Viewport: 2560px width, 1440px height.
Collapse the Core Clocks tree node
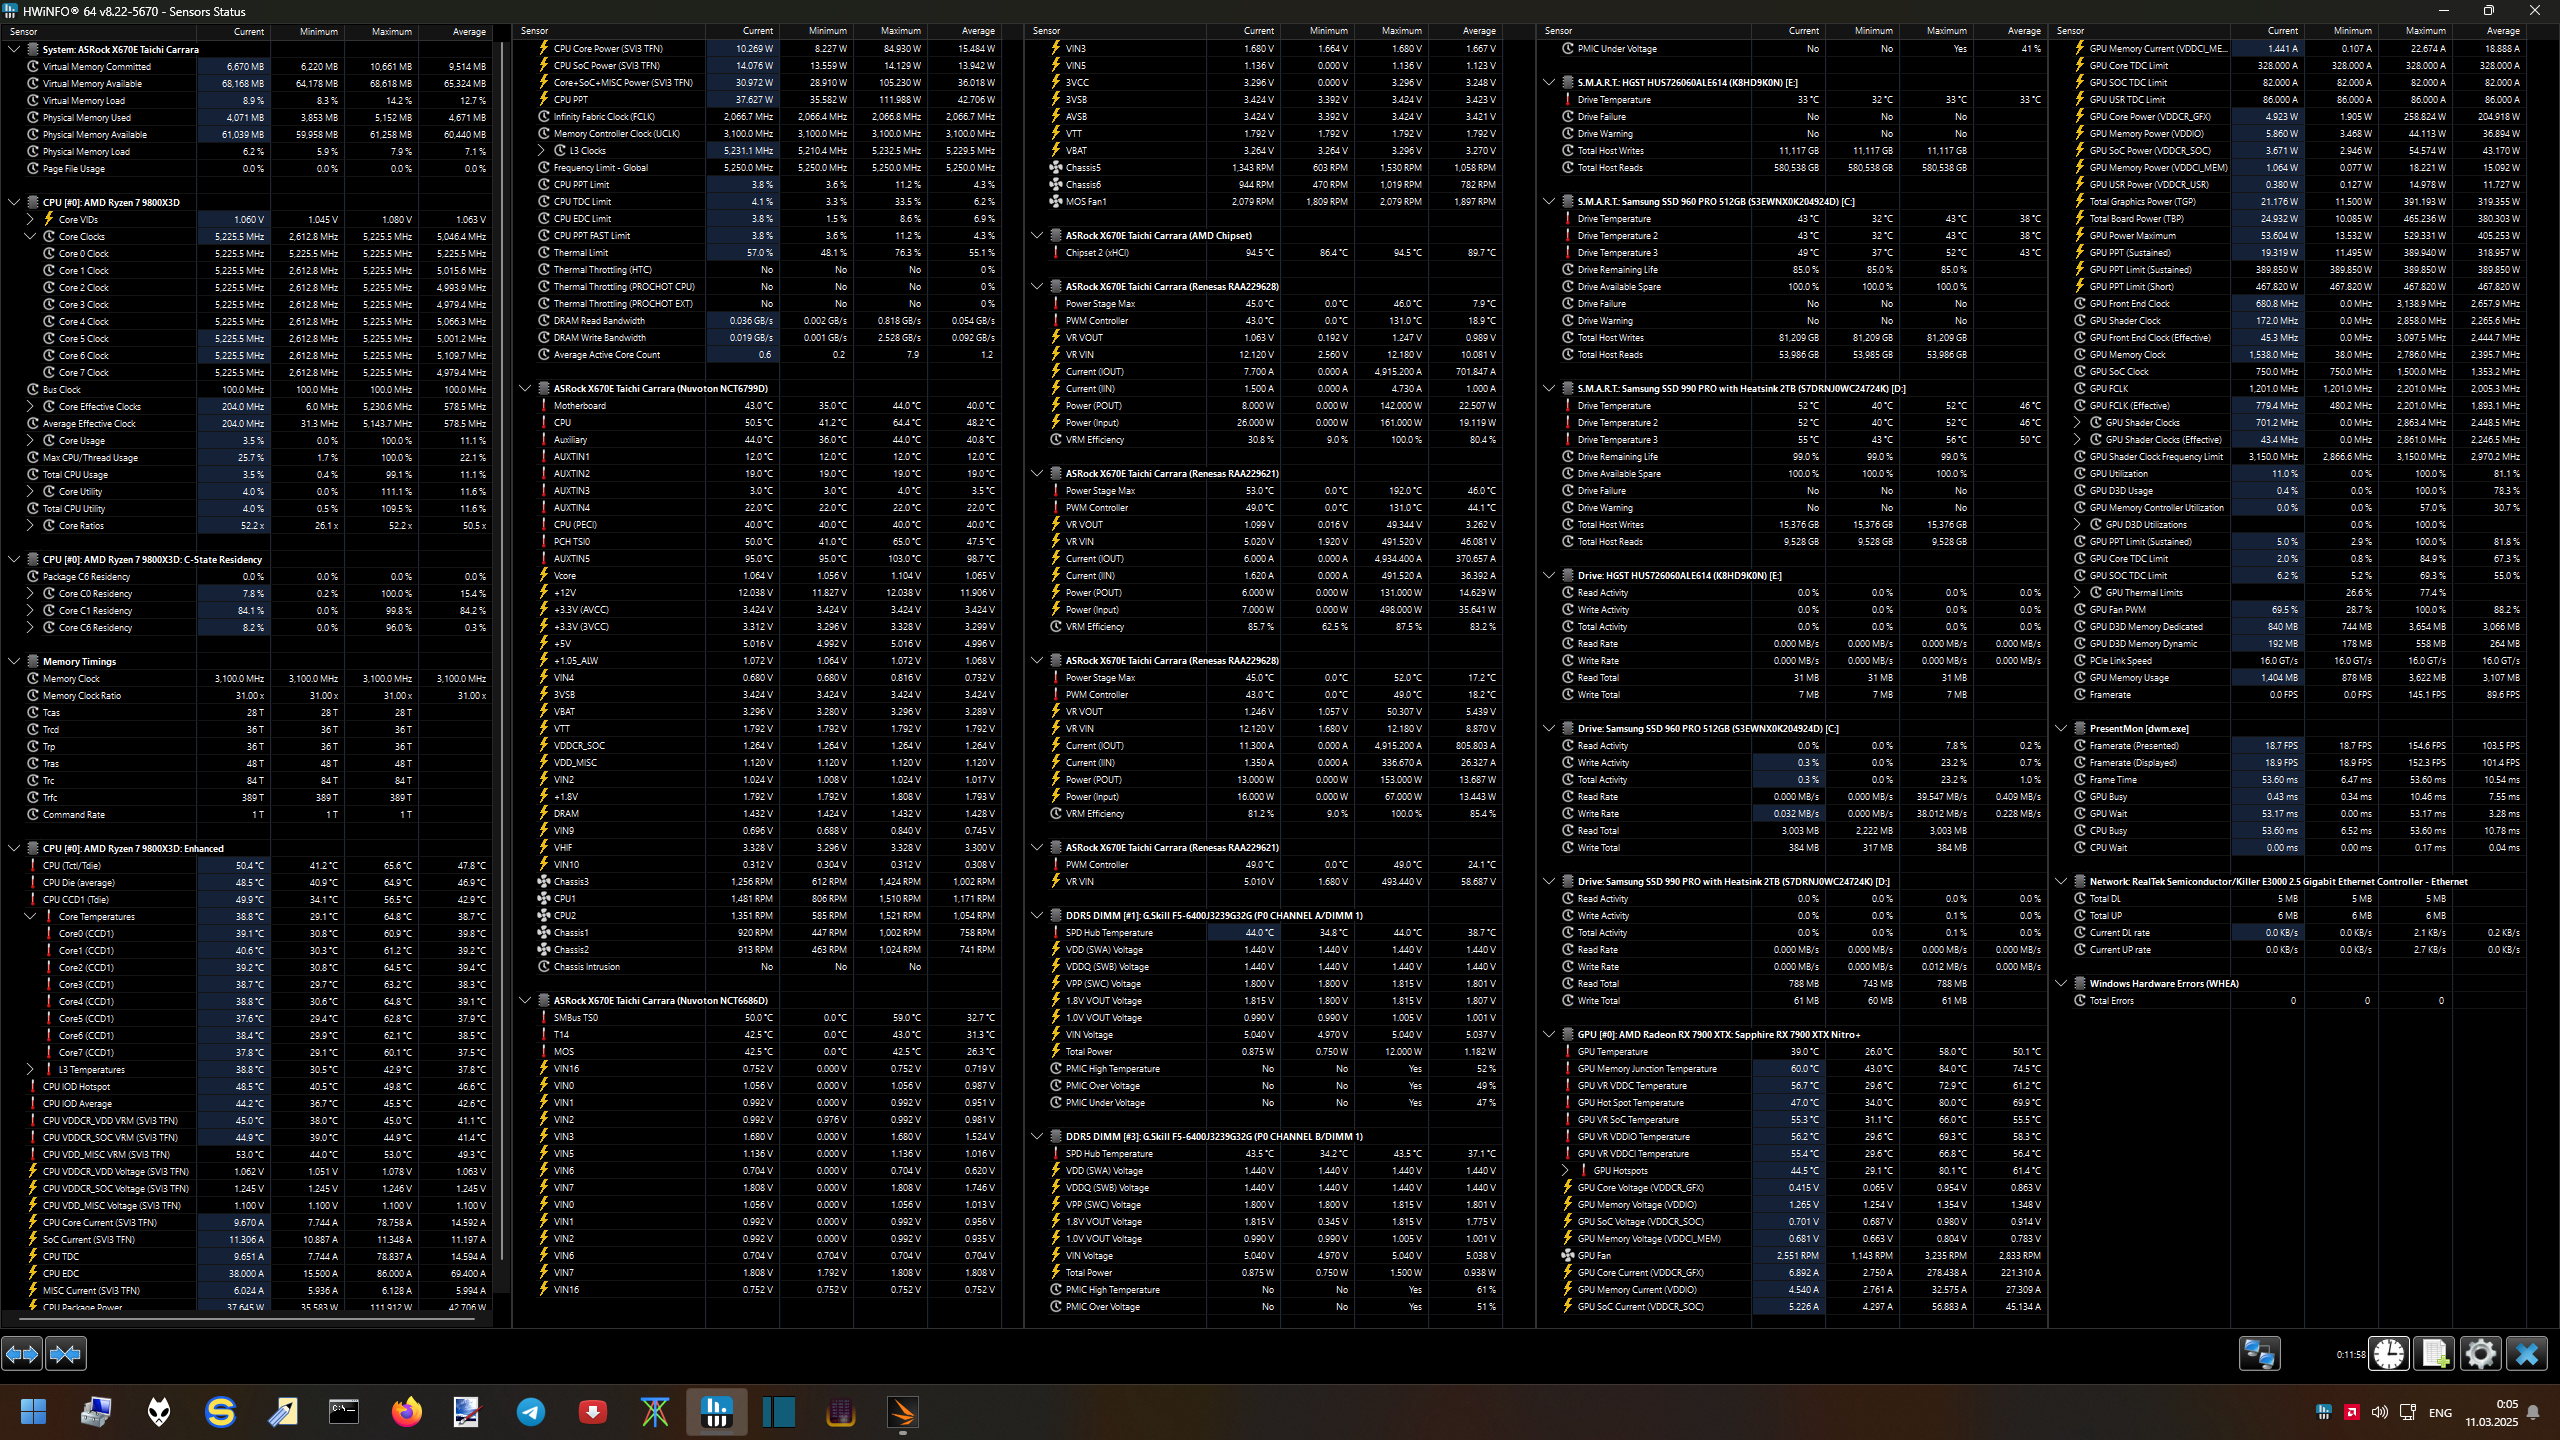30,237
